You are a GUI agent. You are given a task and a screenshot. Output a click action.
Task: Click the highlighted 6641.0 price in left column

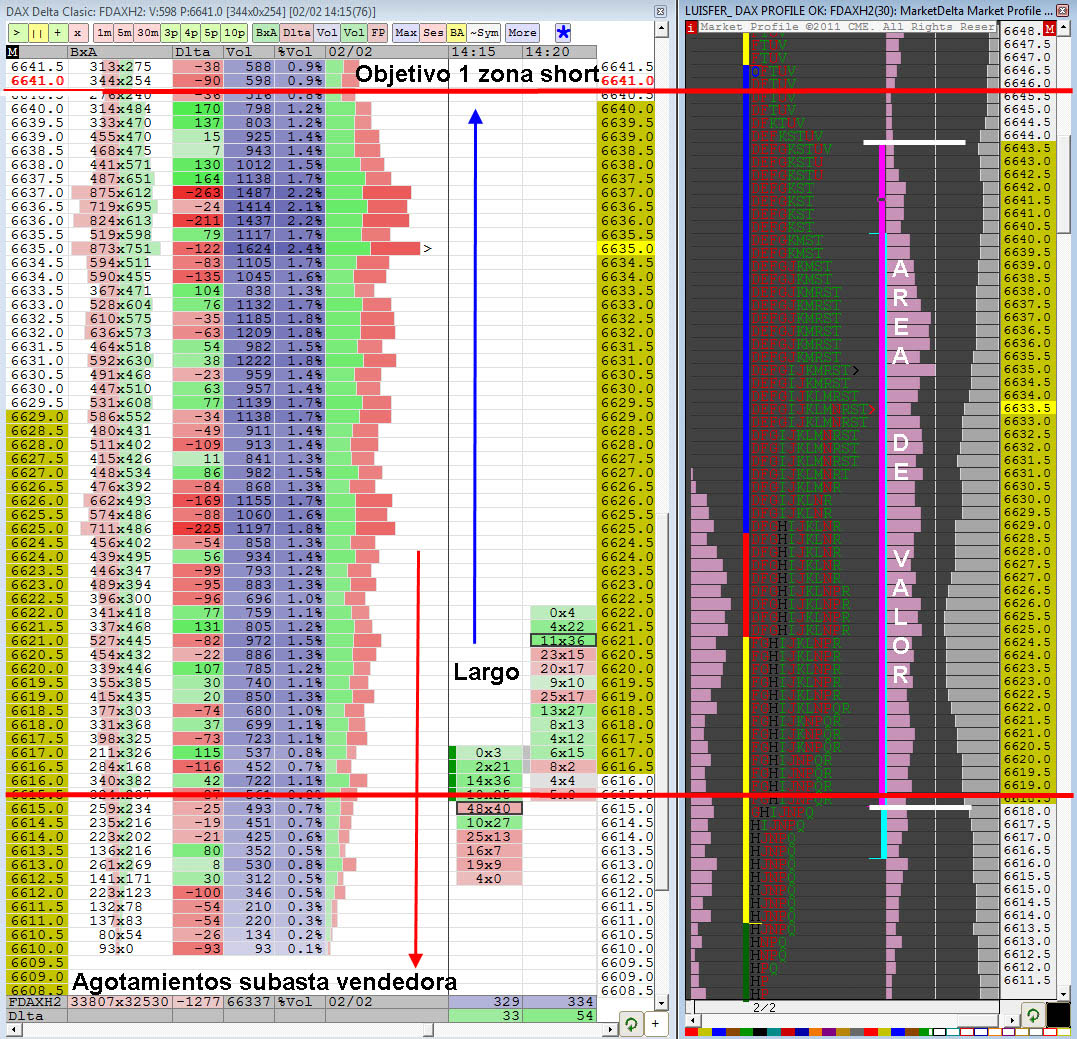37,80
